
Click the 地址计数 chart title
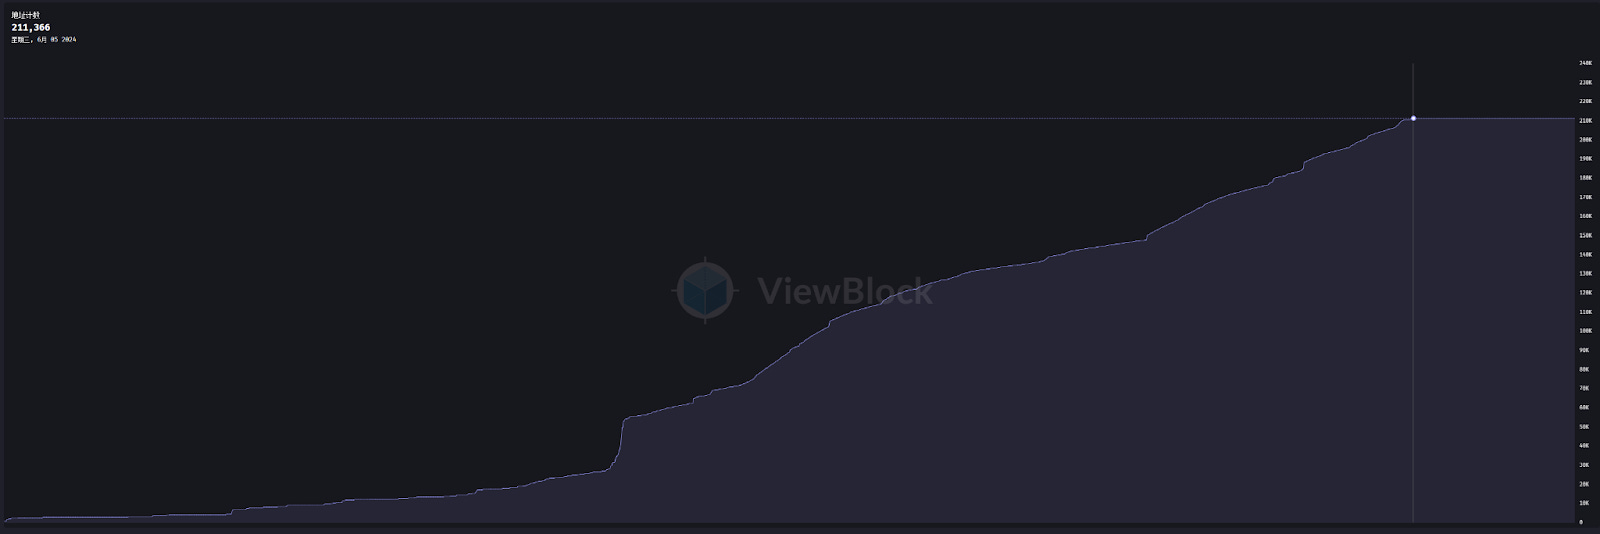(26, 16)
